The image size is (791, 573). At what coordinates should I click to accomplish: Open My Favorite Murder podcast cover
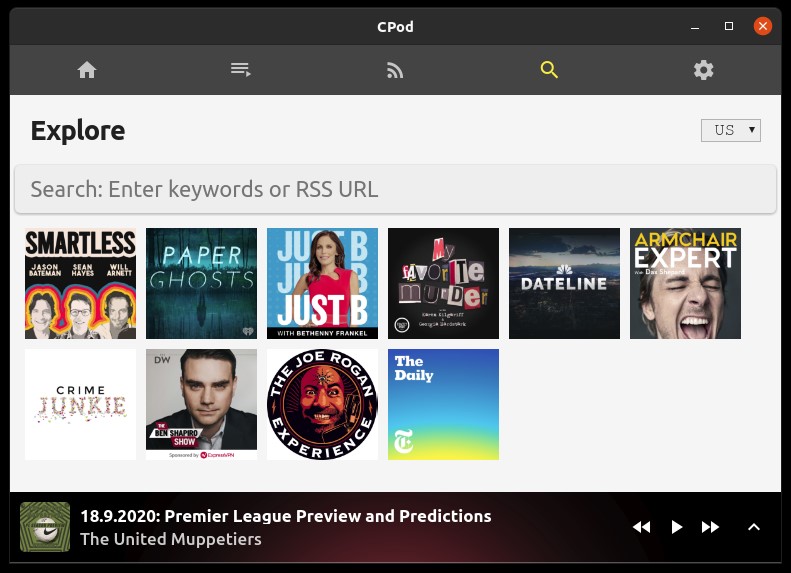pos(443,283)
